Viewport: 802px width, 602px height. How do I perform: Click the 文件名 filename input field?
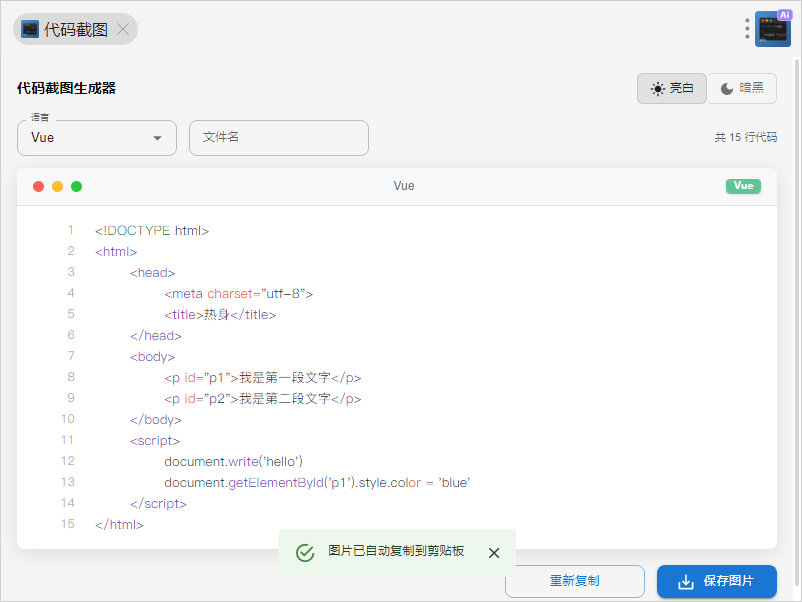click(278, 138)
